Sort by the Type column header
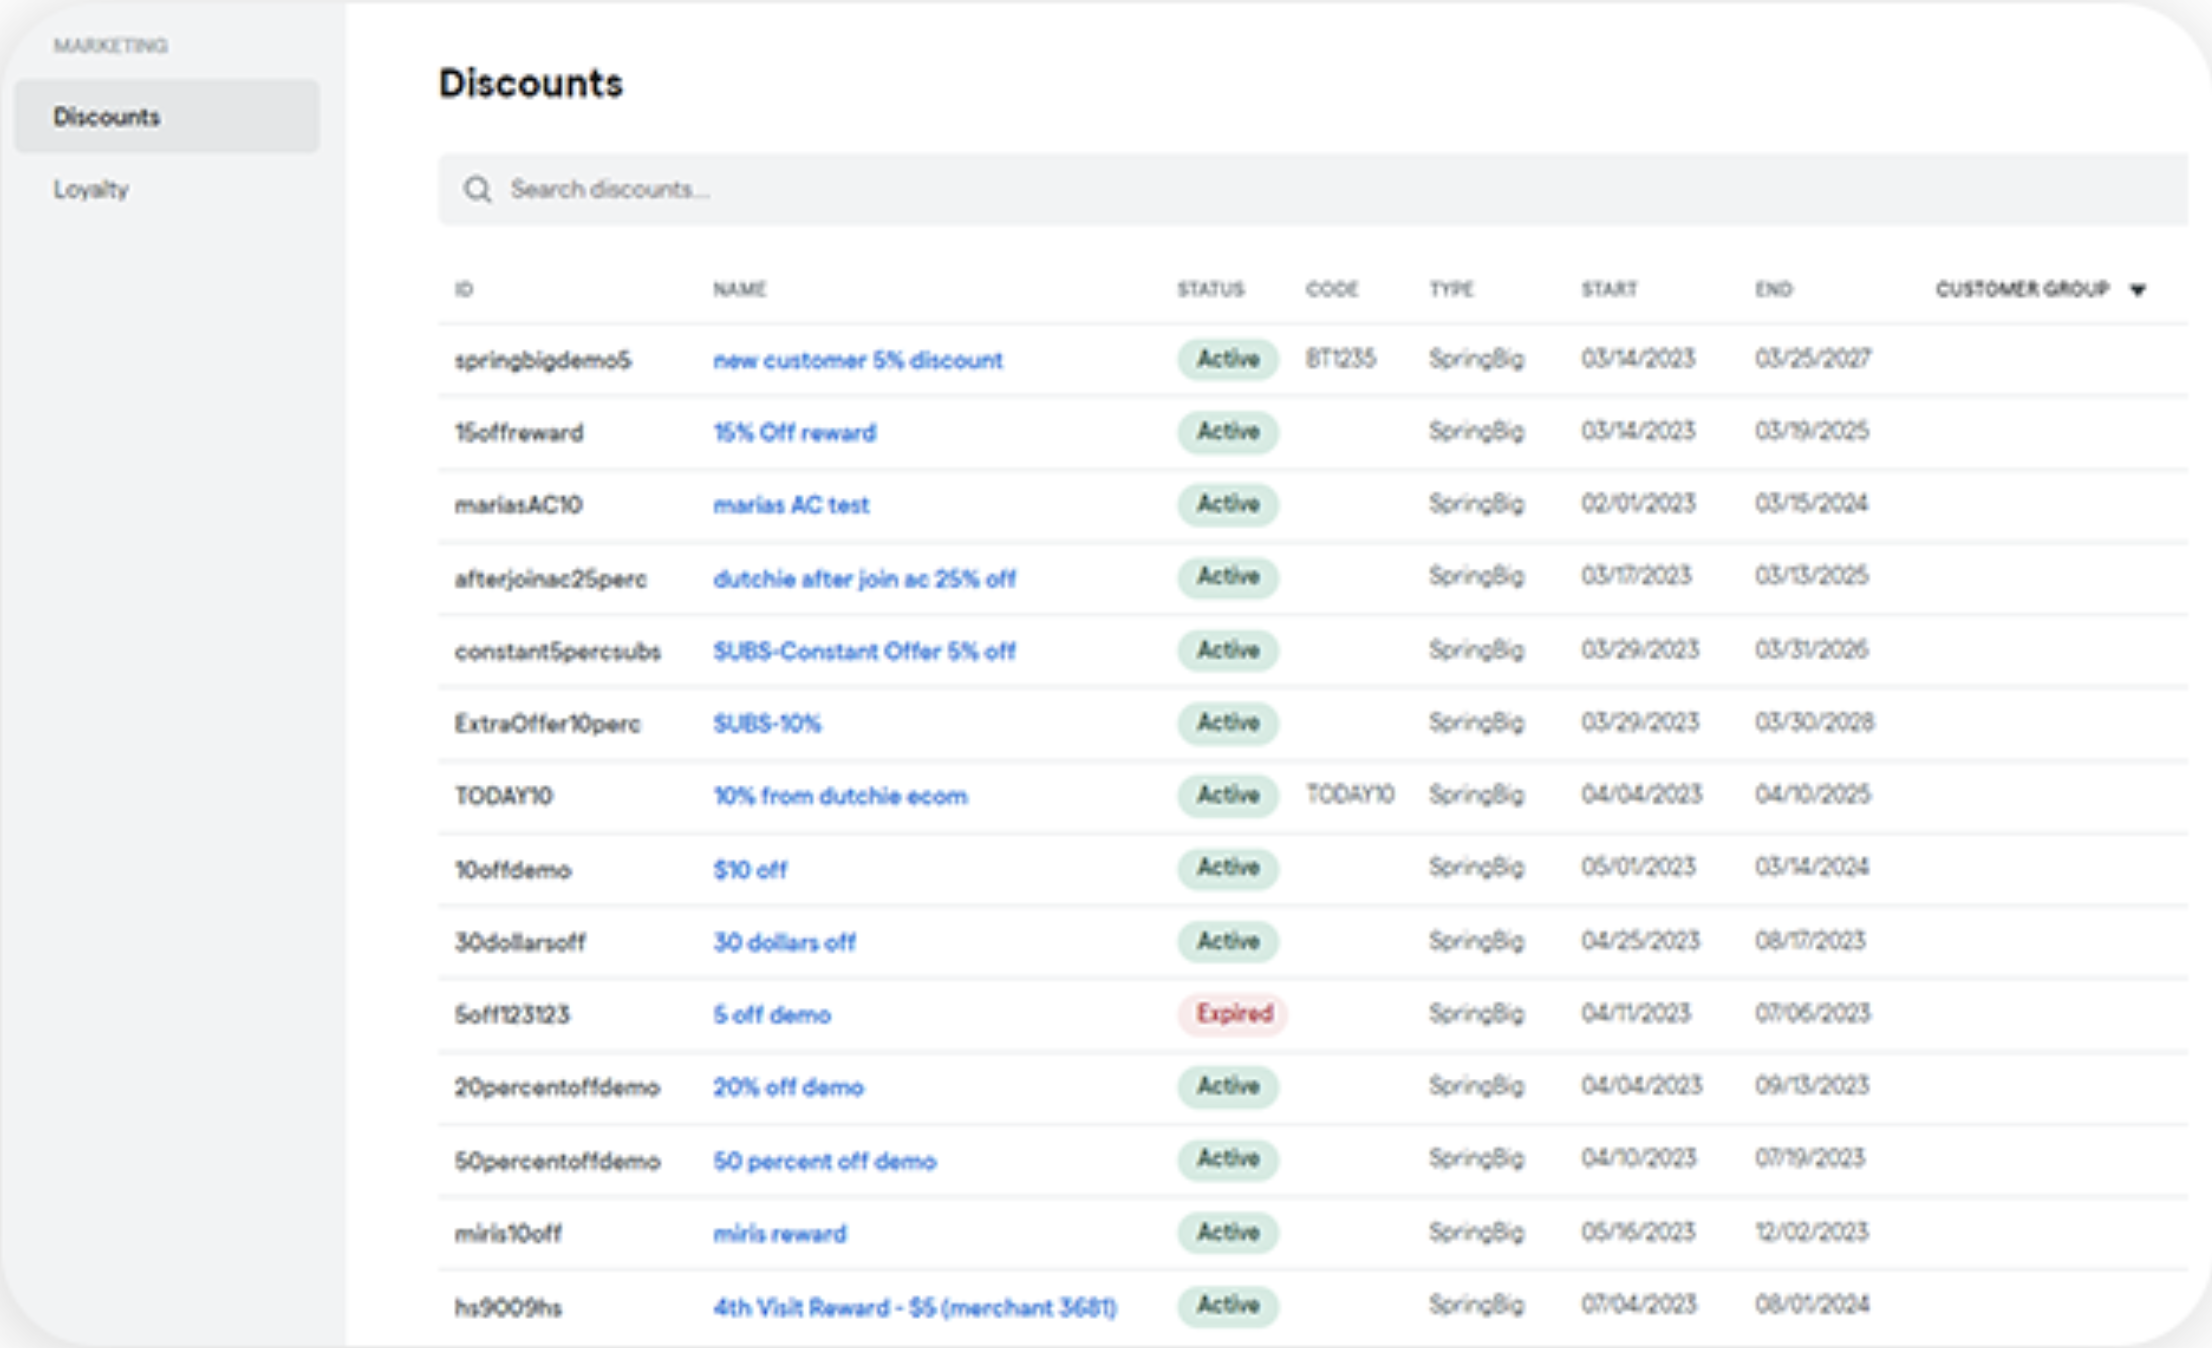The image size is (2212, 1348). pyautogui.click(x=1451, y=289)
